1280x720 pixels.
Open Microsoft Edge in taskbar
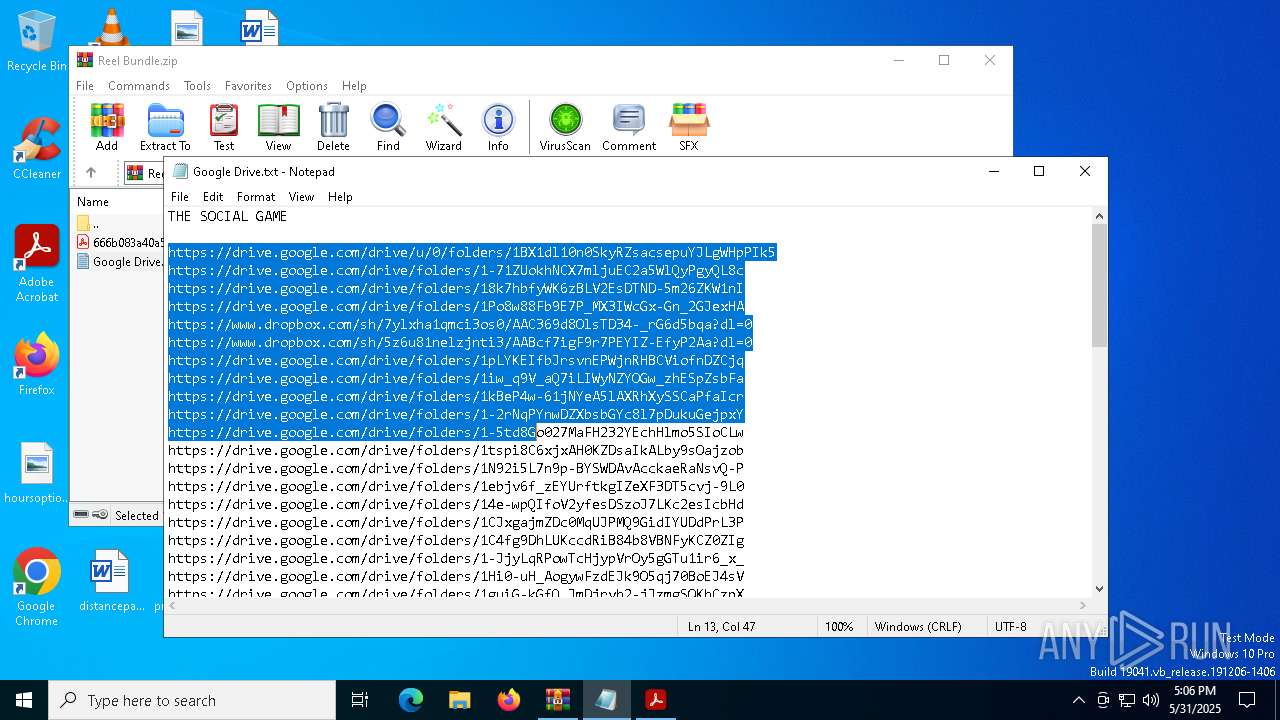[411, 700]
